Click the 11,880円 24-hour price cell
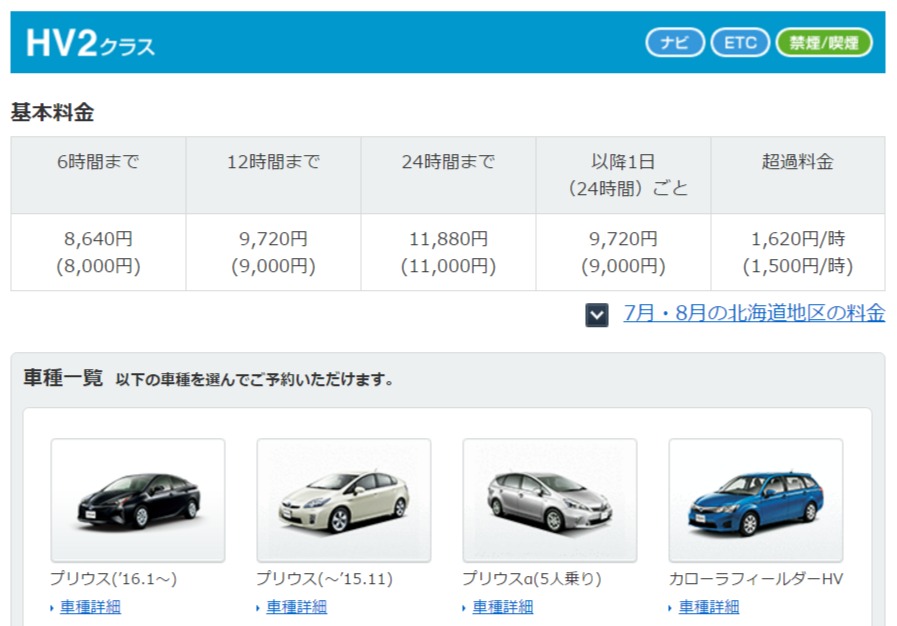897x626 pixels. click(x=448, y=252)
